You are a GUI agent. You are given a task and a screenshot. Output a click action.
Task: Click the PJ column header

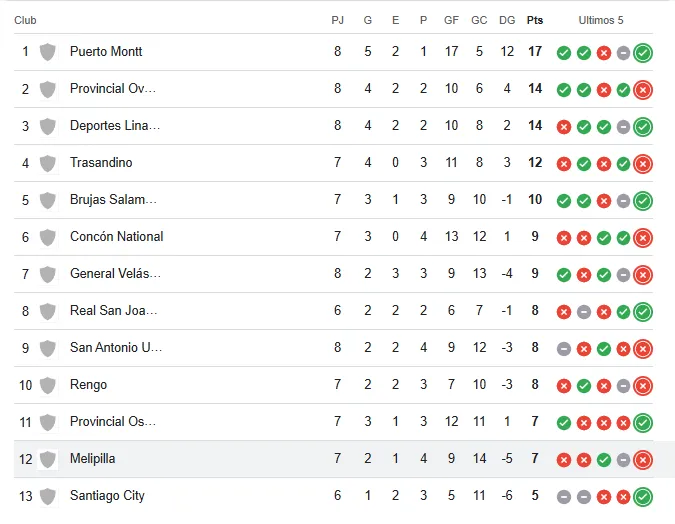[338, 21]
